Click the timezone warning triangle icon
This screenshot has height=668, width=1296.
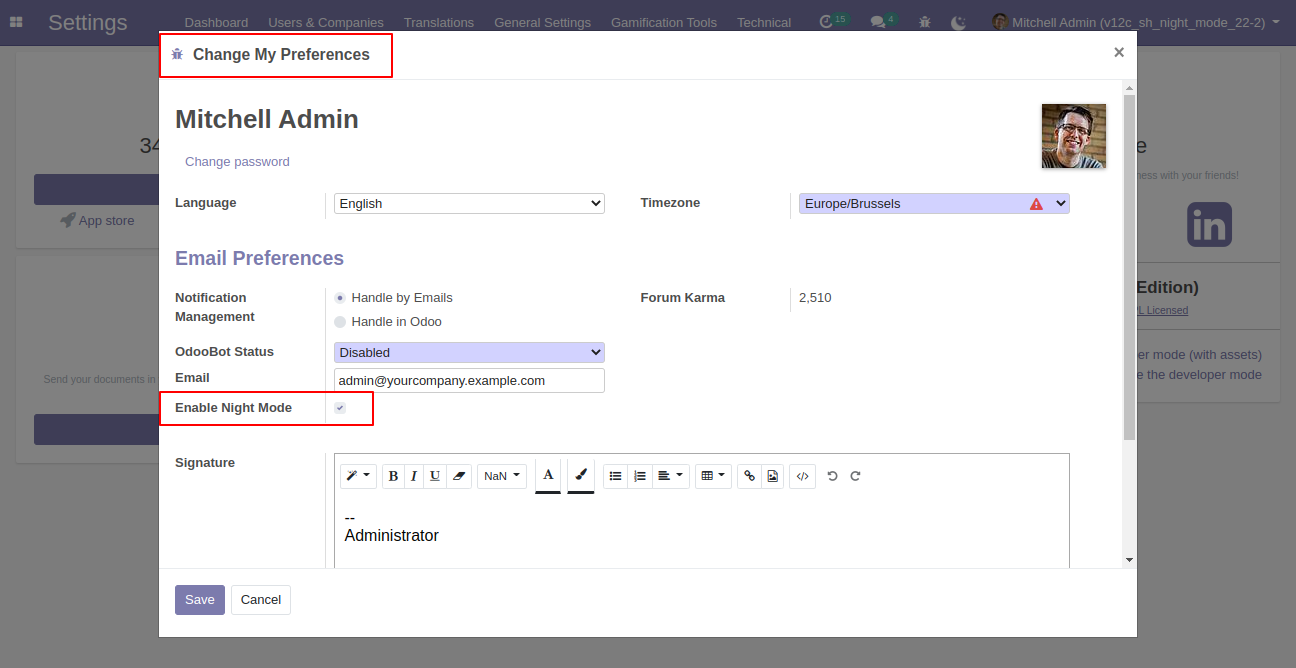1036,204
